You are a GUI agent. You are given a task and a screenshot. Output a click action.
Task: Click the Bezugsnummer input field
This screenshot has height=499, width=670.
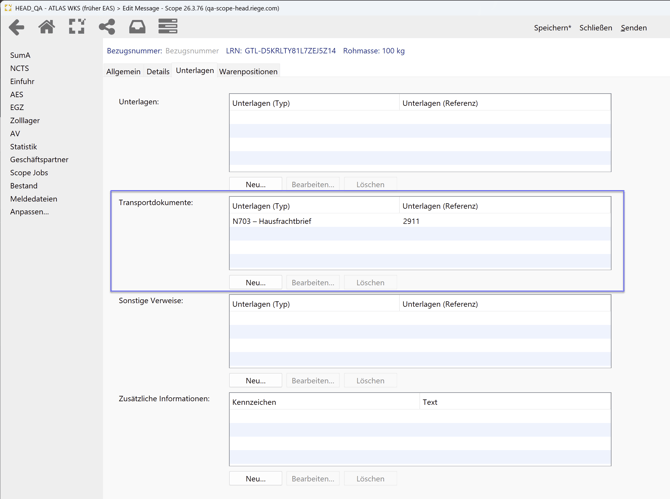click(x=192, y=51)
